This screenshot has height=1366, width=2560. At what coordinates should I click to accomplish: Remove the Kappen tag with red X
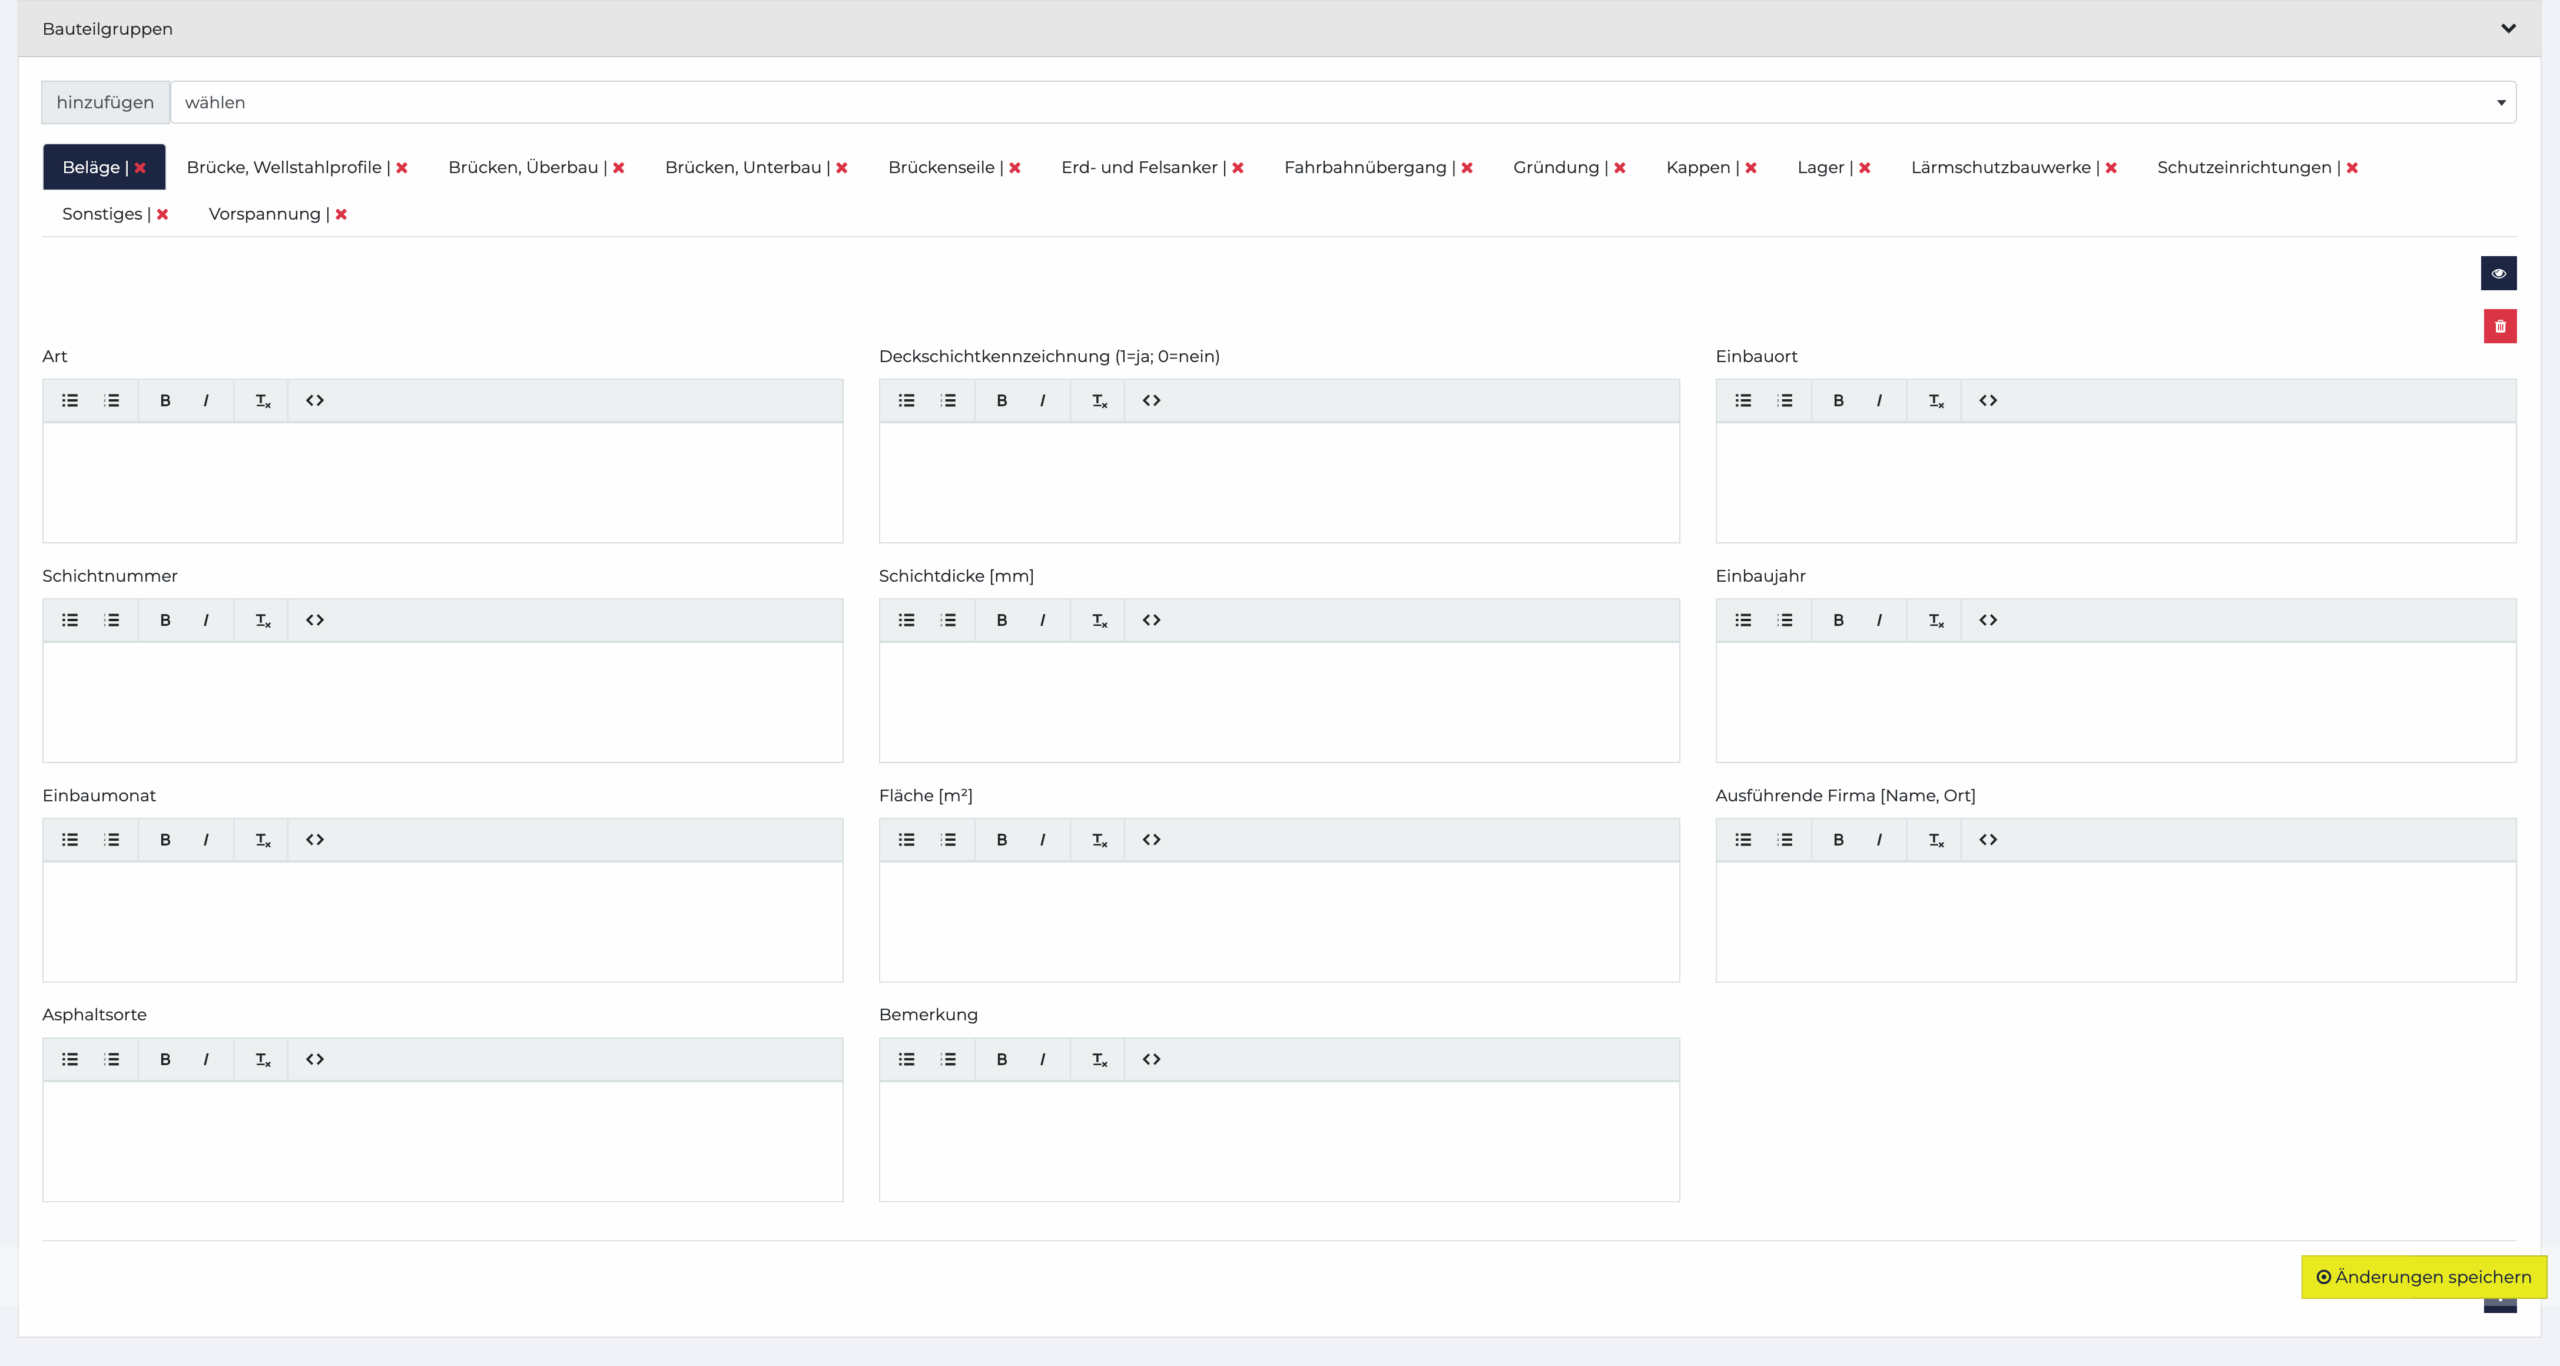1751,168
